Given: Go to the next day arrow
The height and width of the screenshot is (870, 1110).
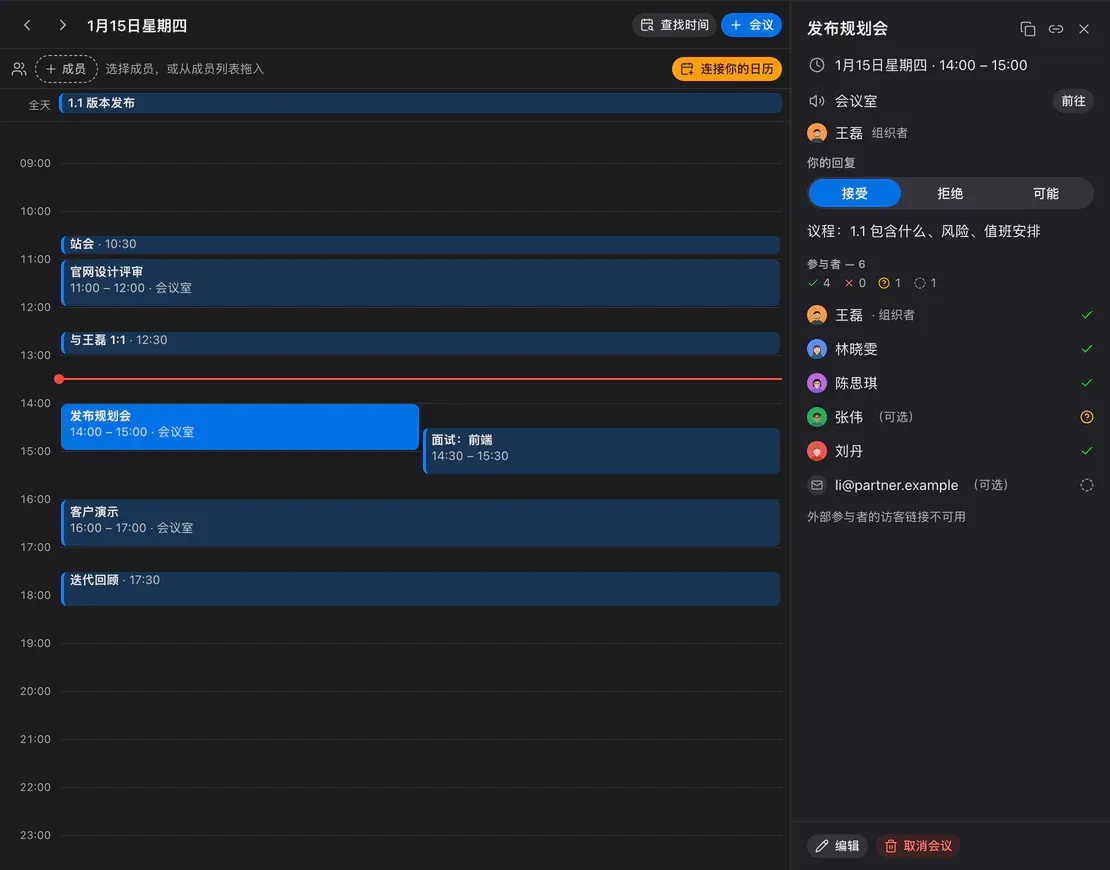Looking at the screenshot, I should pos(62,25).
